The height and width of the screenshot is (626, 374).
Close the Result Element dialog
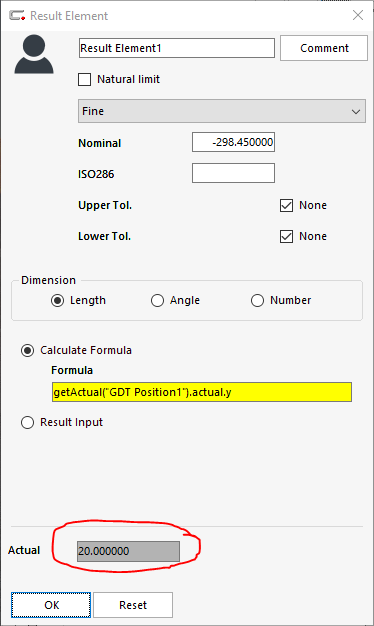point(358,15)
